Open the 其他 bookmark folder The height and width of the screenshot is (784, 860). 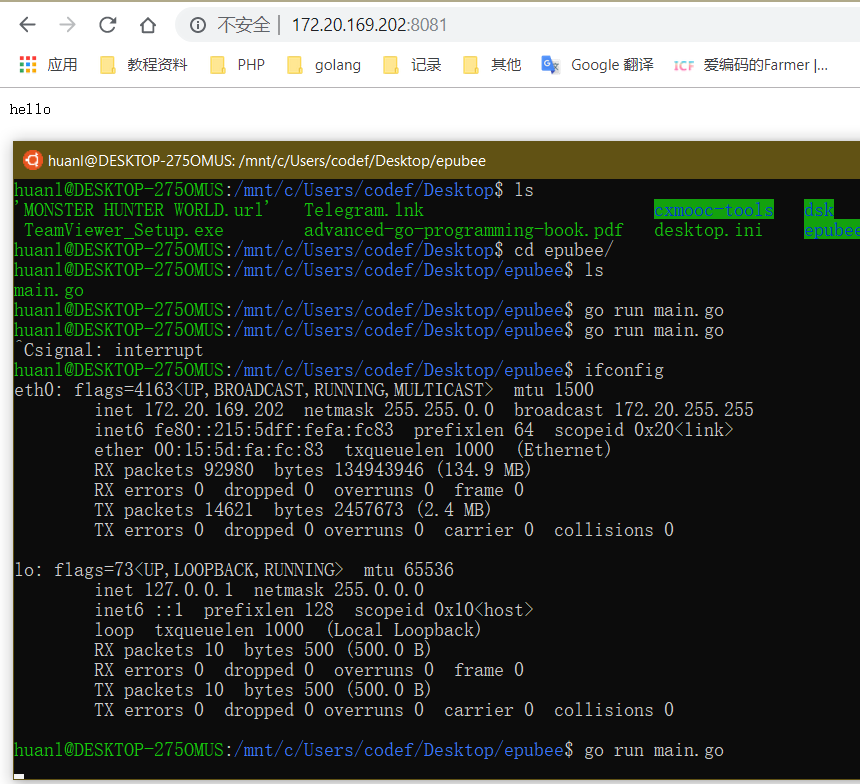point(493,65)
